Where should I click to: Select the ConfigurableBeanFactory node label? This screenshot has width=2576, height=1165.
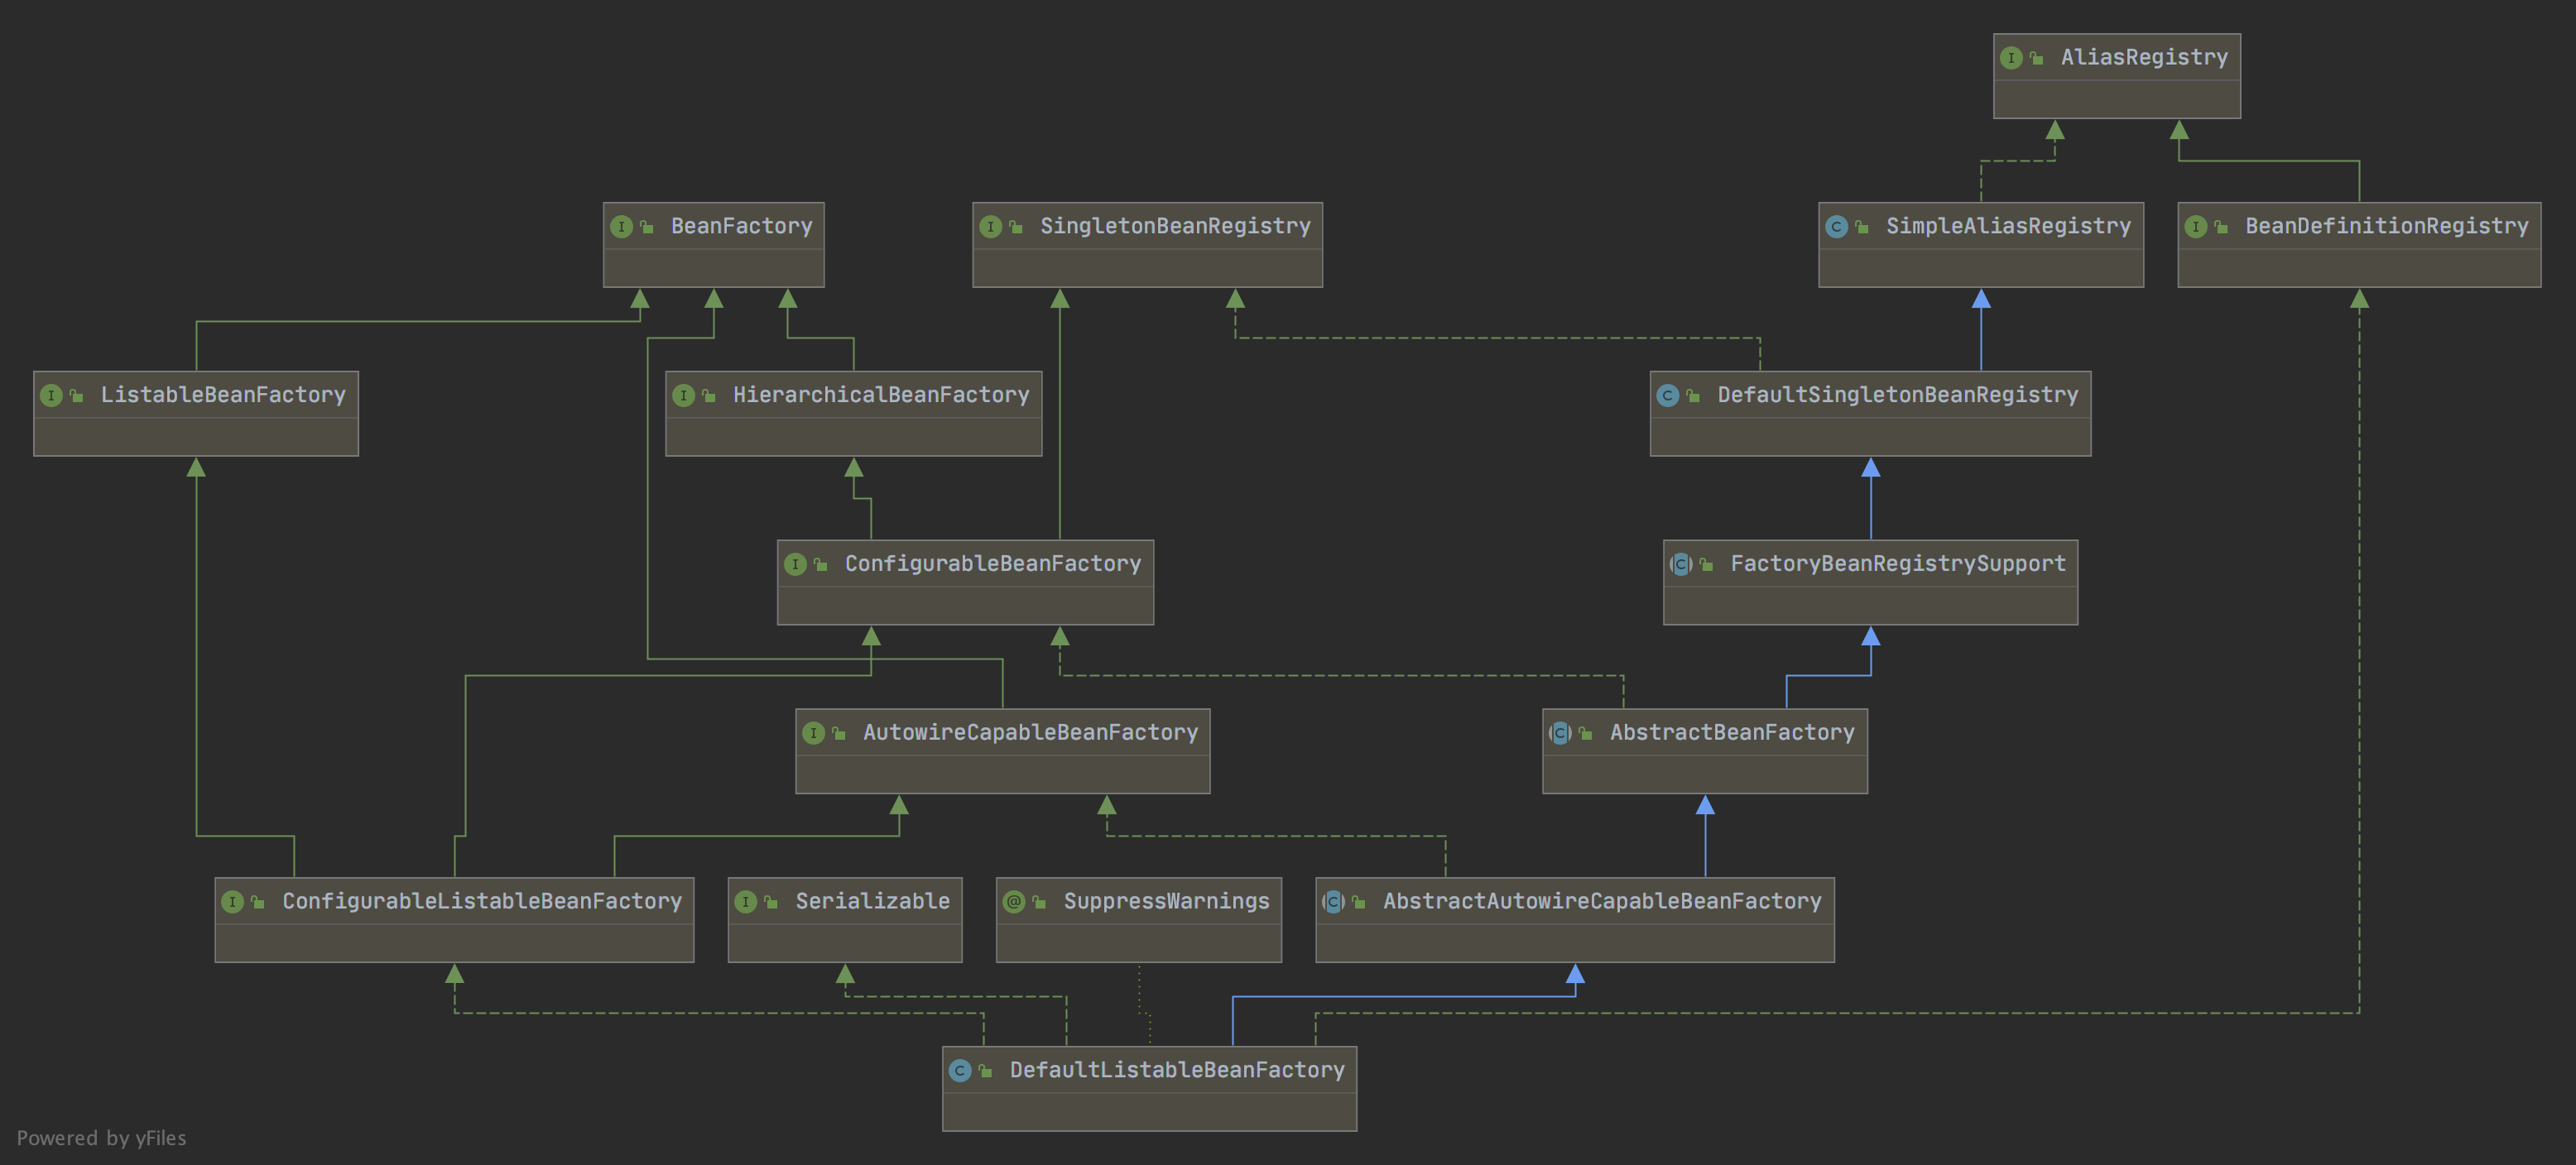pos(992,564)
